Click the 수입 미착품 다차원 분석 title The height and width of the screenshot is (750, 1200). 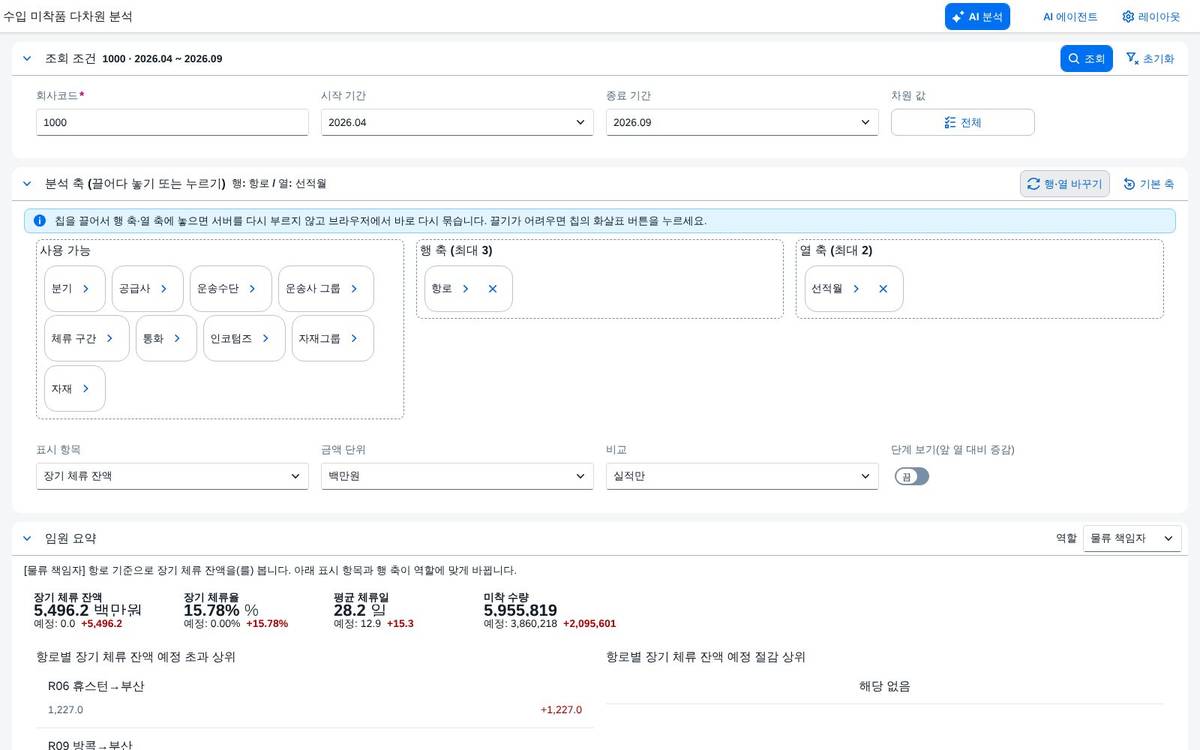point(68,17)
